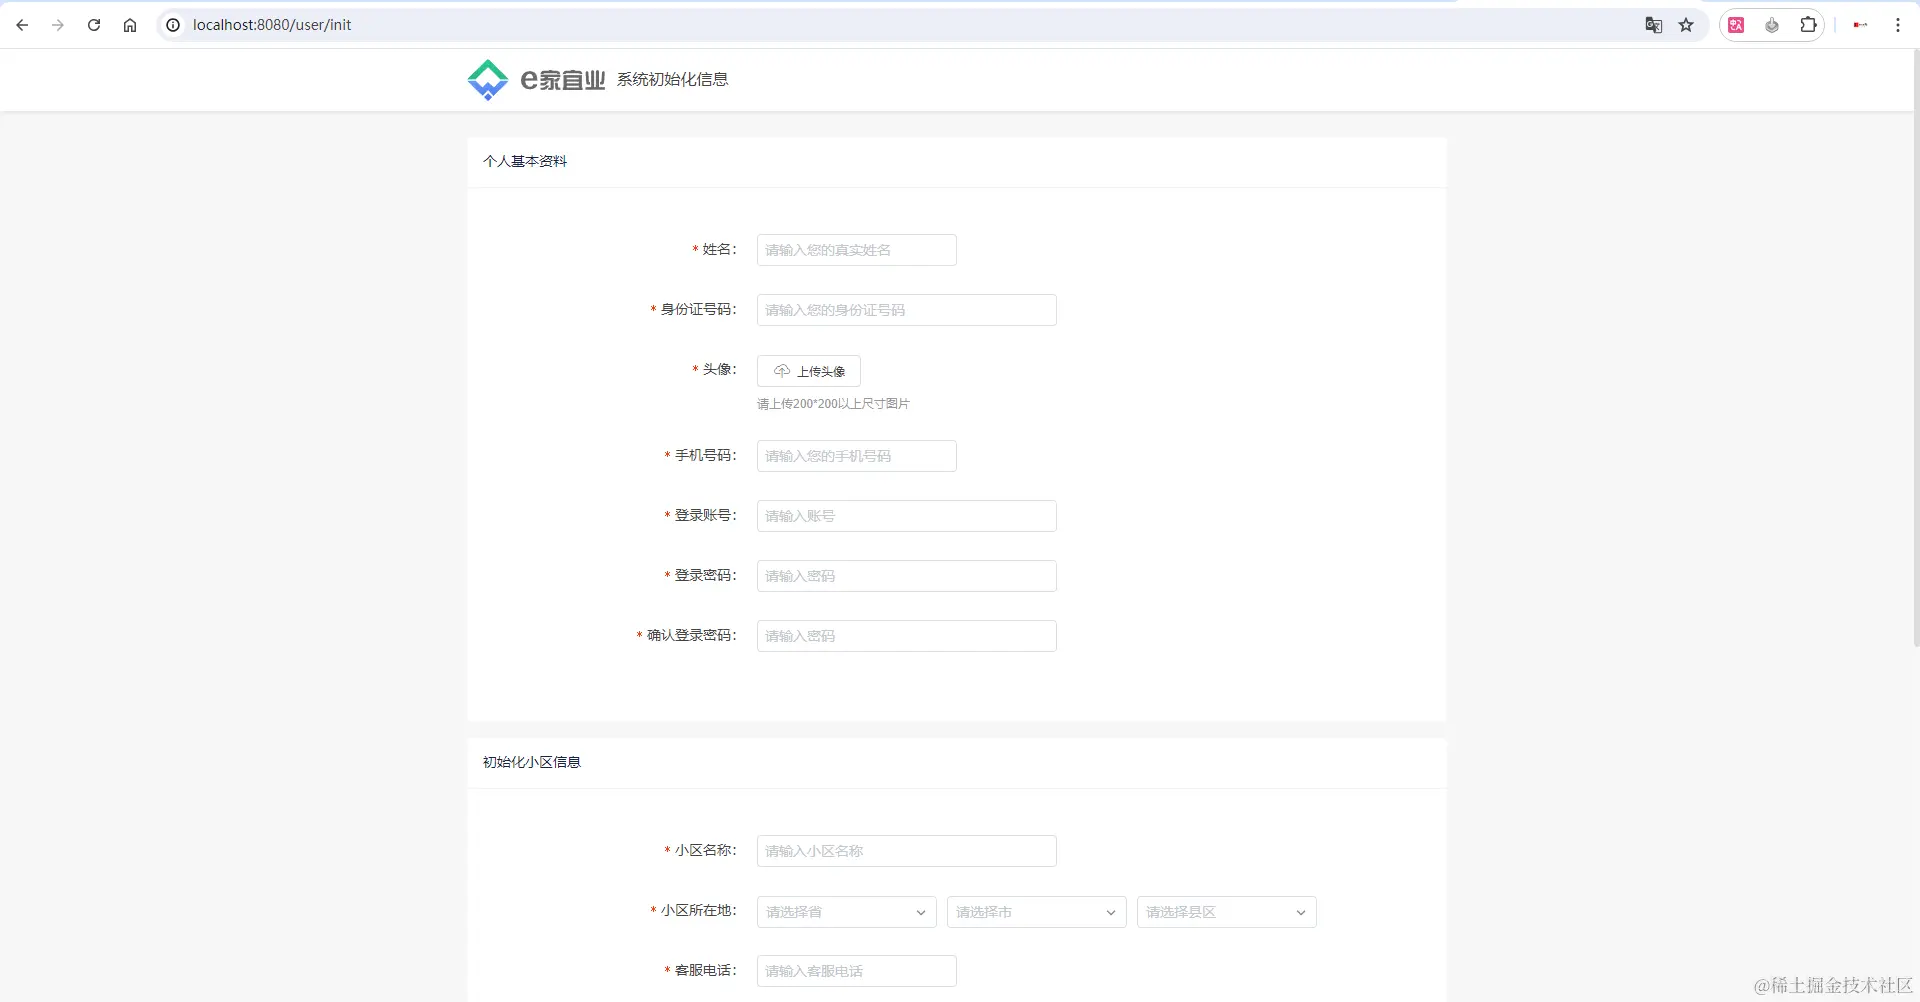
Task: Click the hint 请上传200*200以上尺寸图片
Action: [x=833, y=404]
